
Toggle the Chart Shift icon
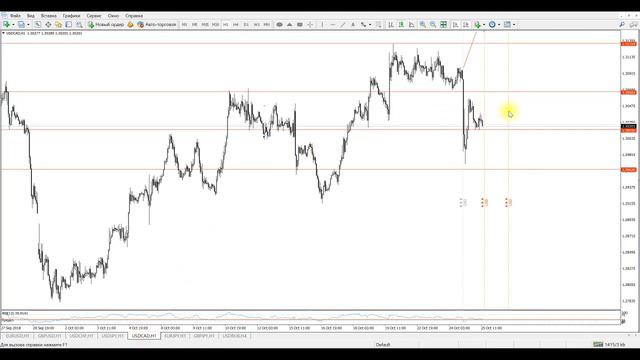click(466, 24)
